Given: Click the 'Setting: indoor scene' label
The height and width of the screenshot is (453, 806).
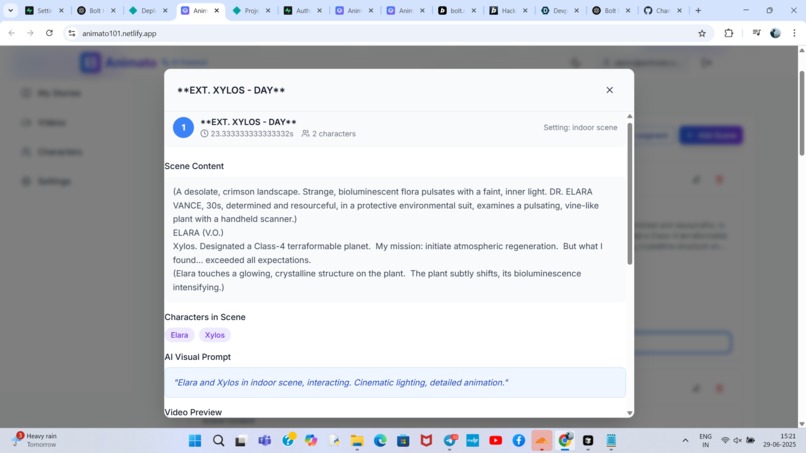Looking at the screenshot, I should pos(580,128).
